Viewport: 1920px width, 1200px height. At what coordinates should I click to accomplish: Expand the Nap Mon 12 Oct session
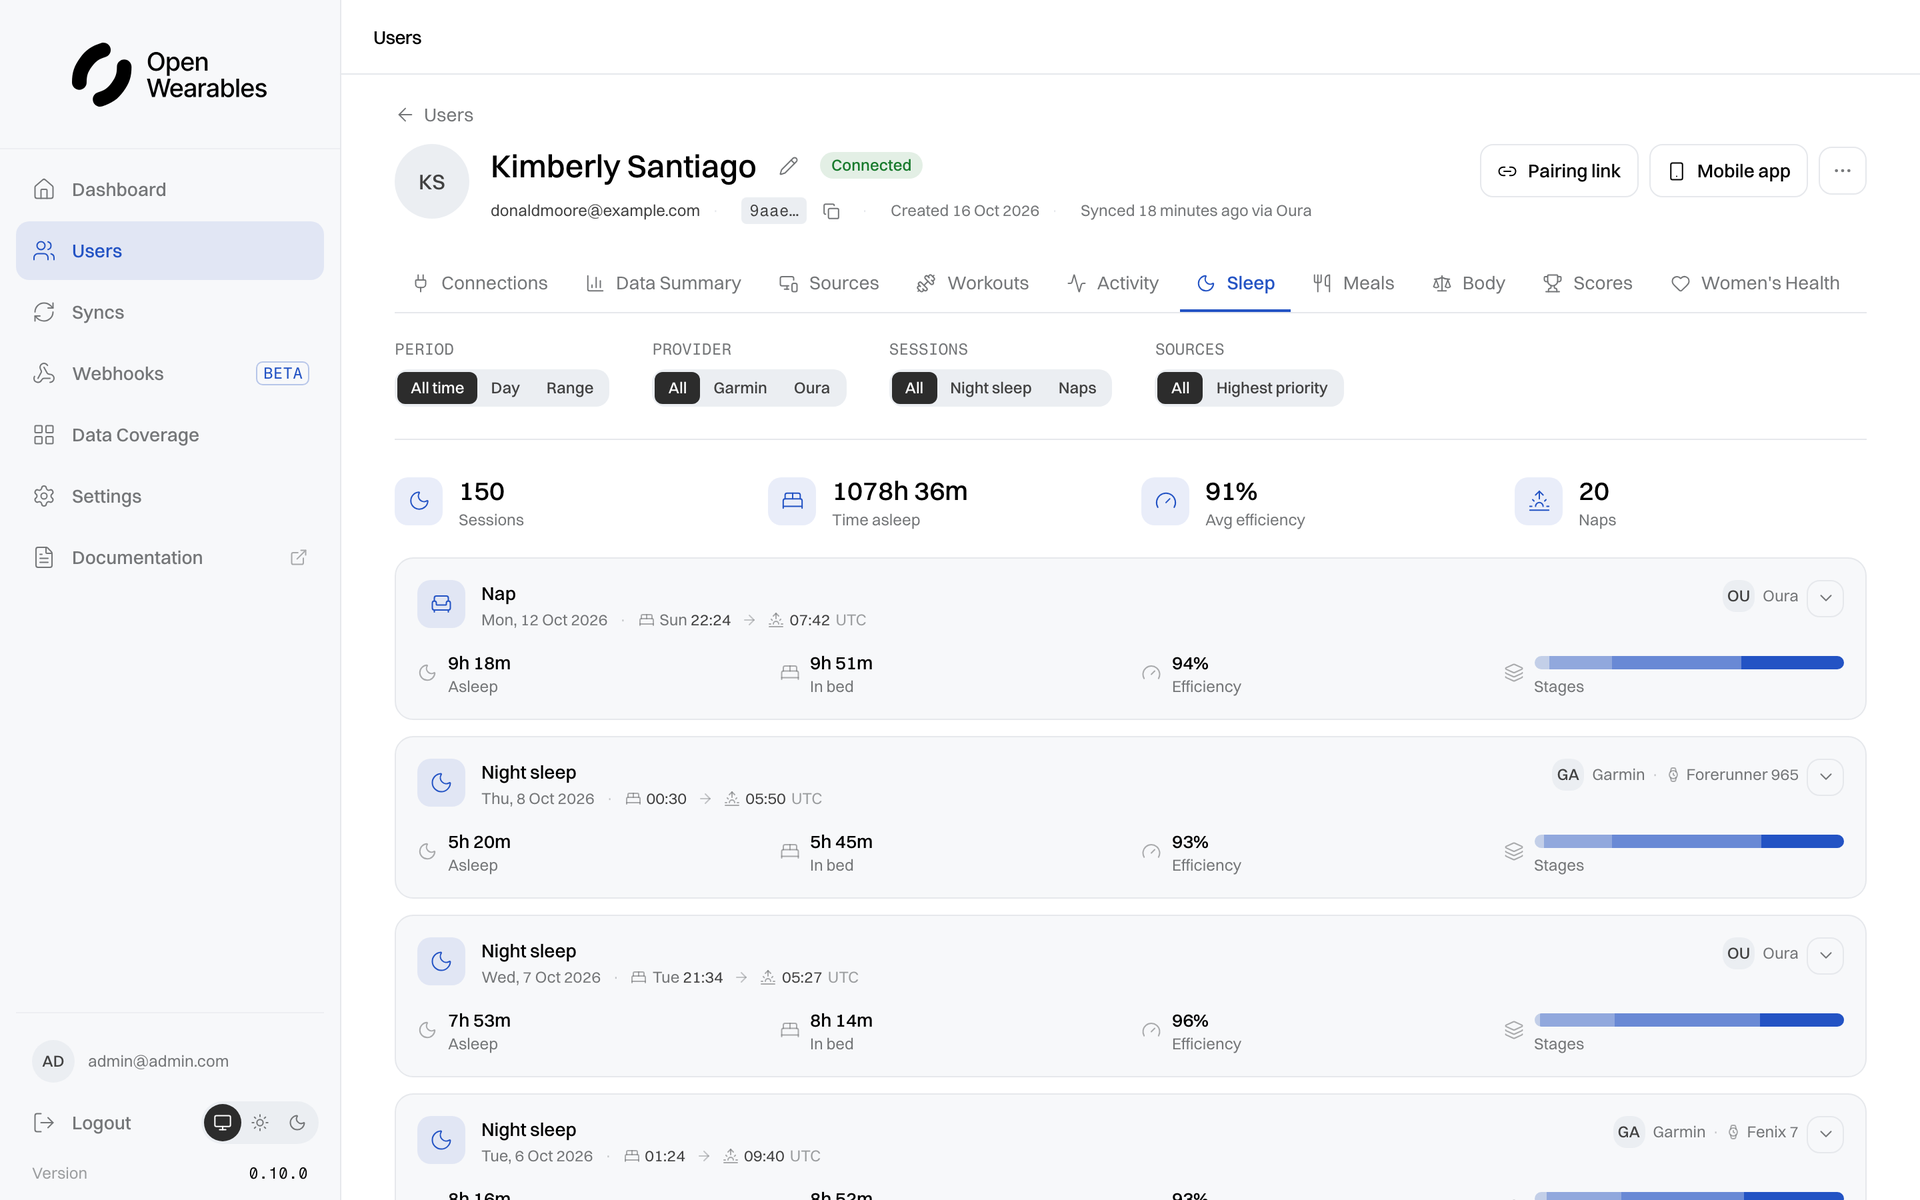tap(1825, 598)
